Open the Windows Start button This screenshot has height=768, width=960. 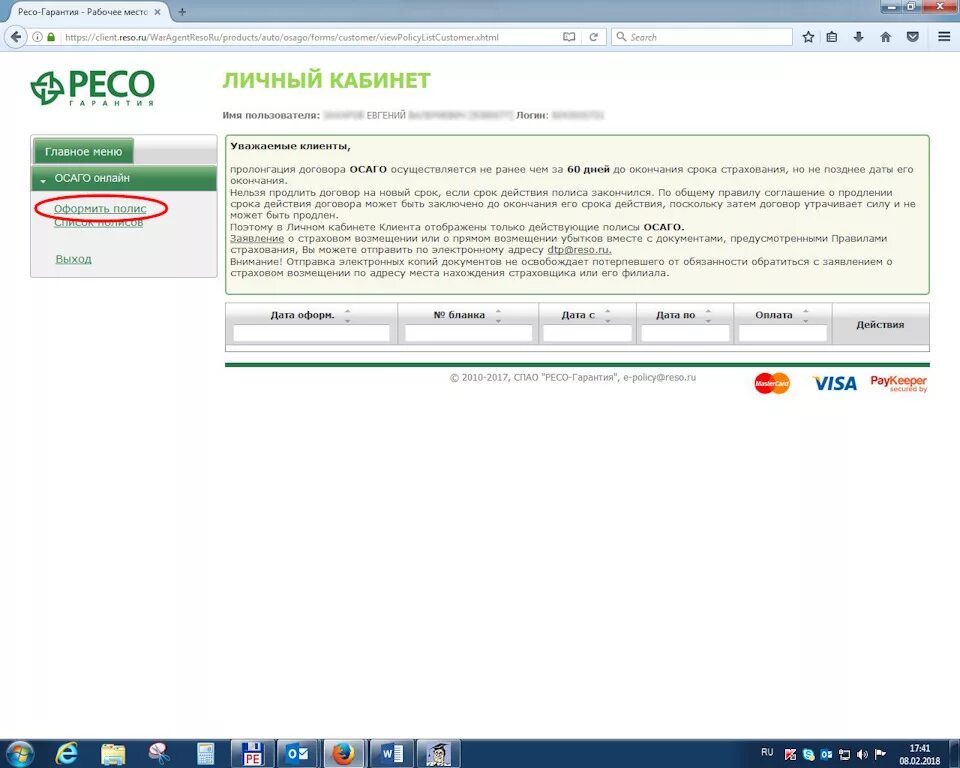pos(19,753)
